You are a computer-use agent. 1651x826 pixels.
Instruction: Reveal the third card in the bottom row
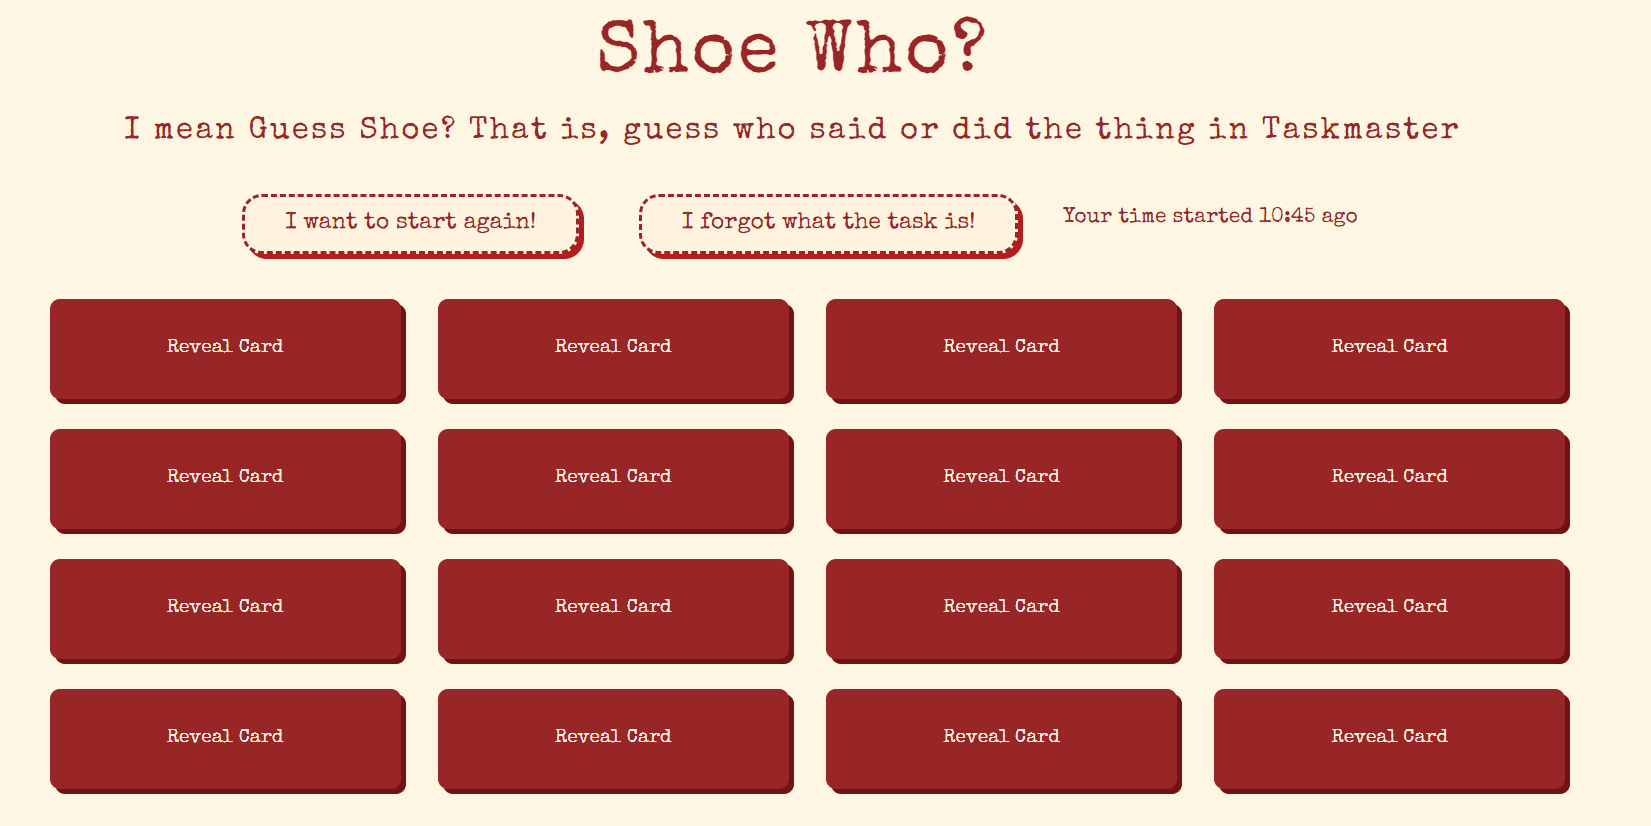click(x=1002, y=738)
